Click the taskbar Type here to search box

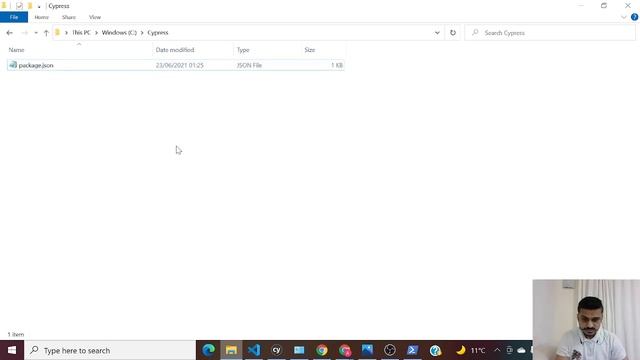110,350
